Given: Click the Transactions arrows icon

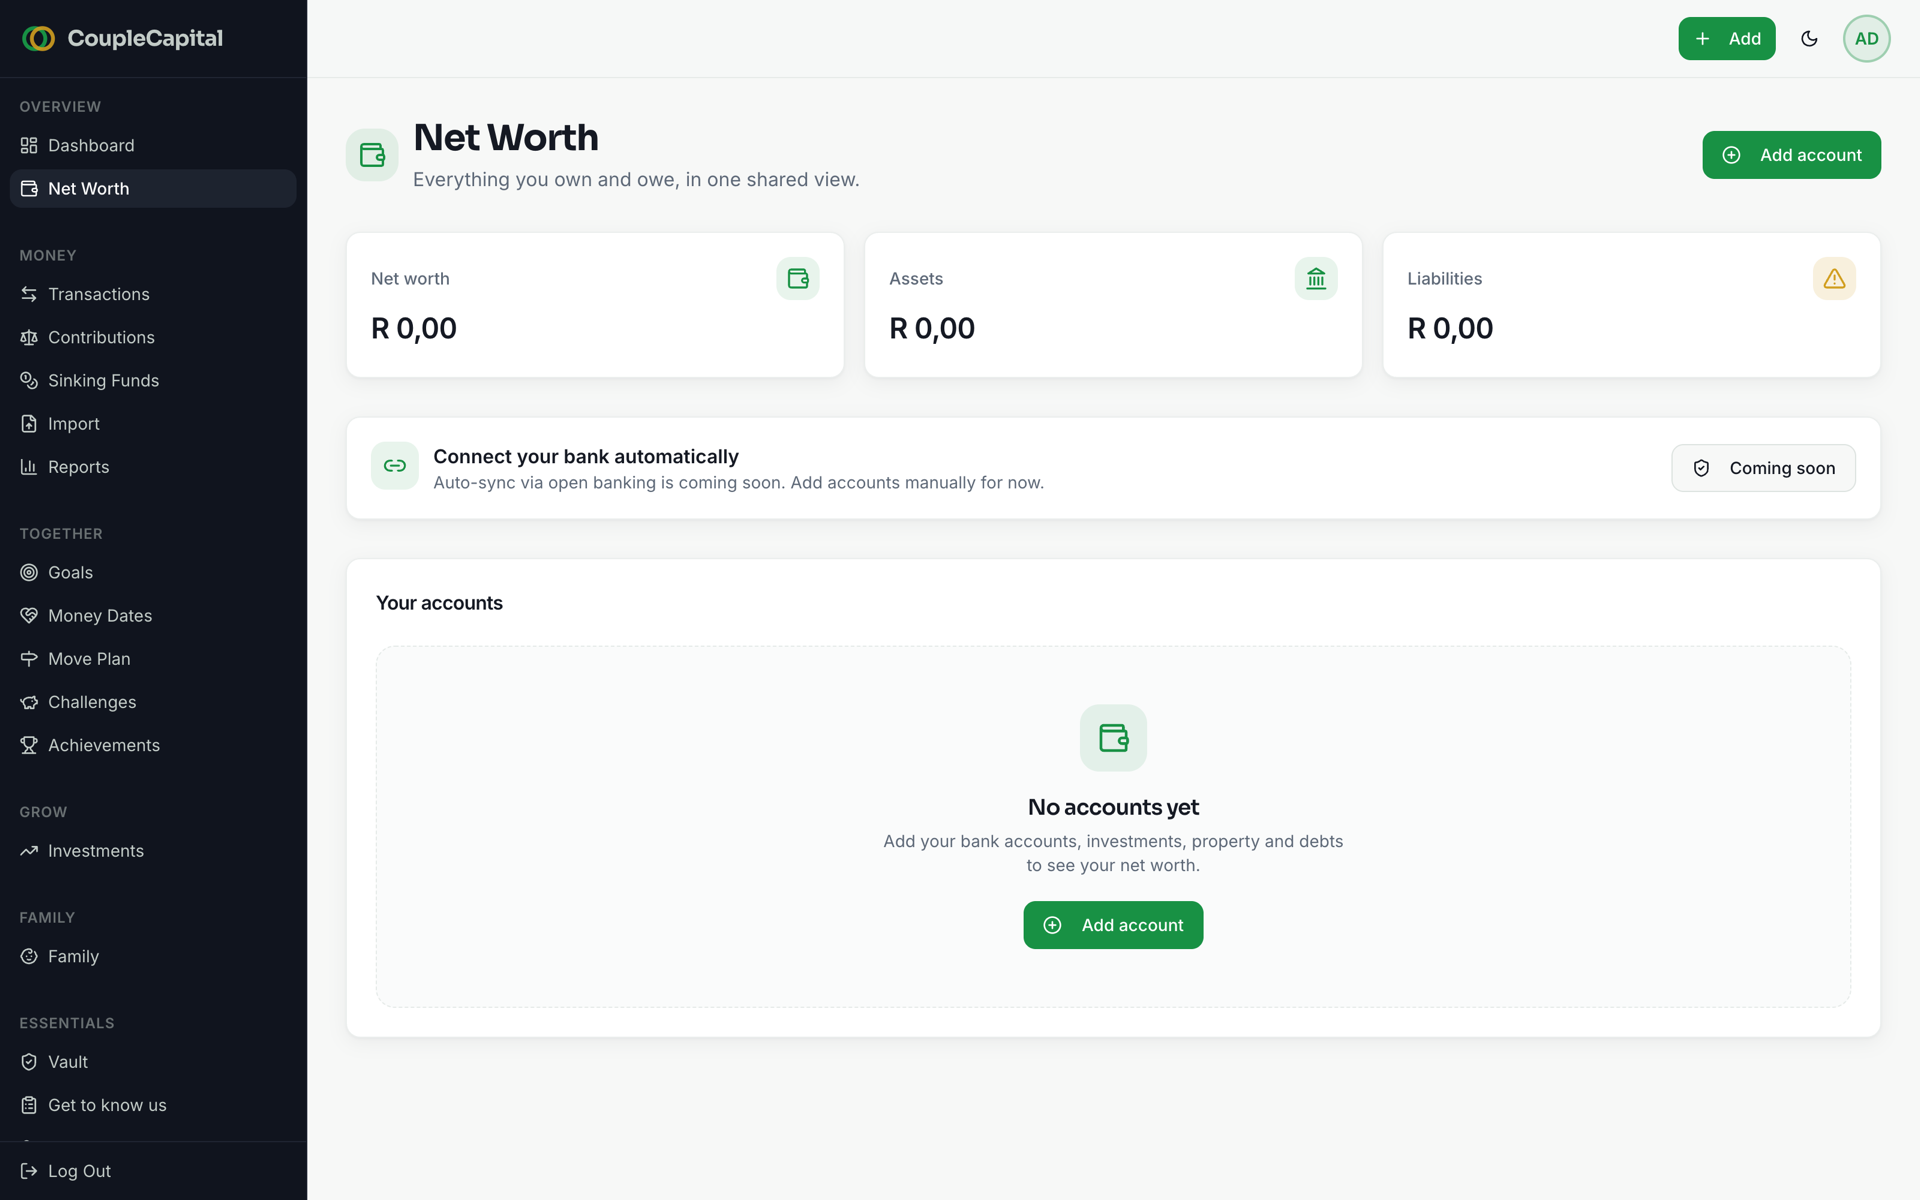Looking at the screenshot, I should (x=29, y=294).
